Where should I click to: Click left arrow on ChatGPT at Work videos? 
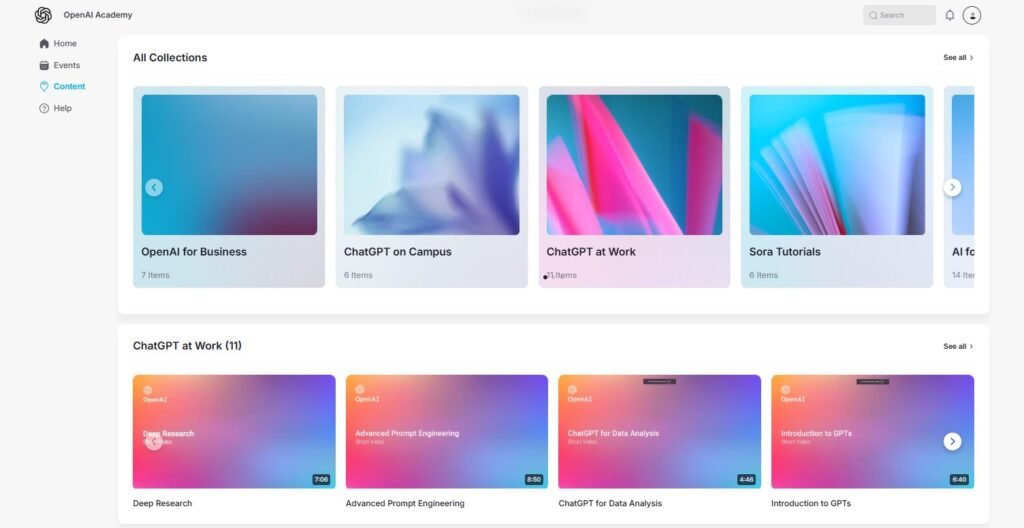[x=154, y=442]
